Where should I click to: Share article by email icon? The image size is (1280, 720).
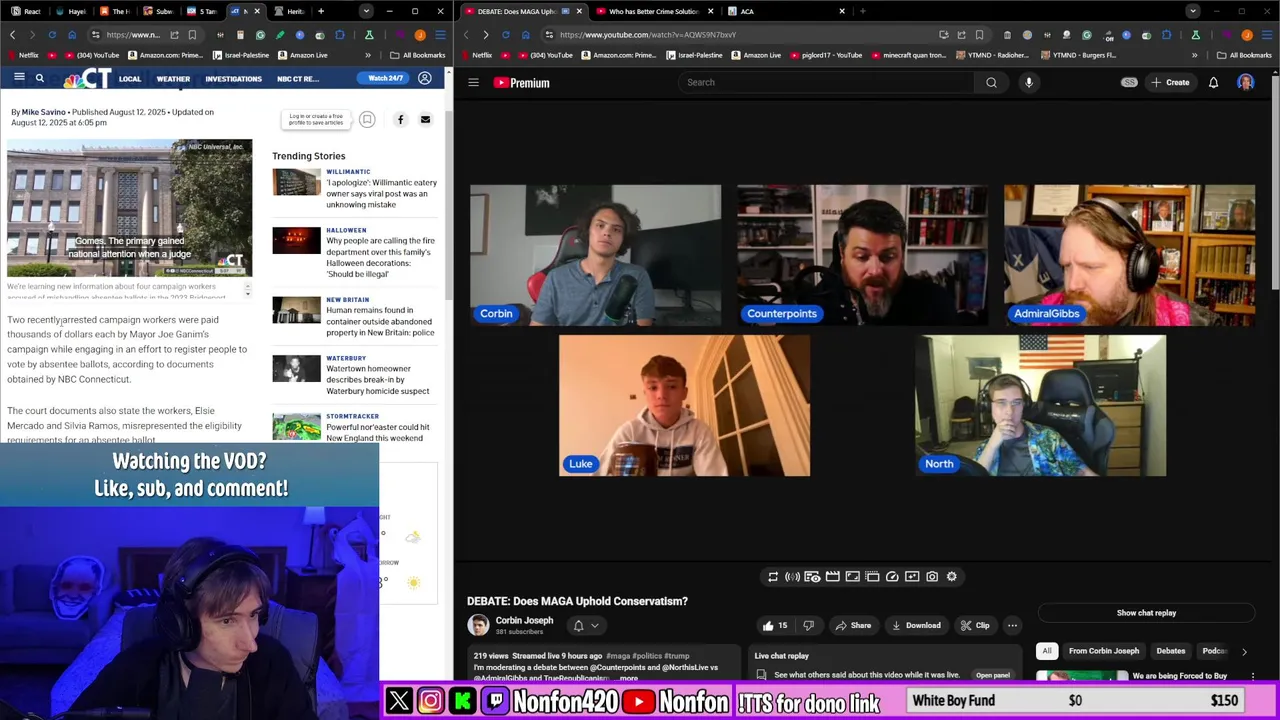pyautogui.click(x=425, y=120)
